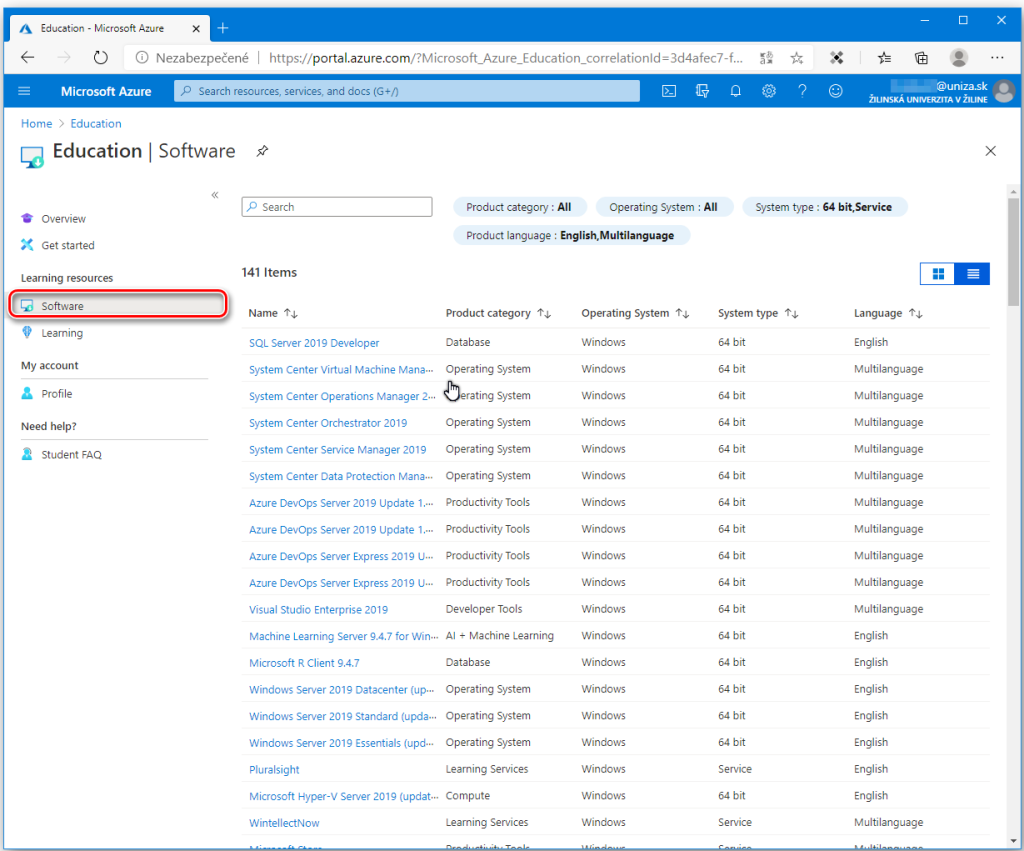Open the Pluralsight software entry
1024x851 pixels.
coord(274,770)
